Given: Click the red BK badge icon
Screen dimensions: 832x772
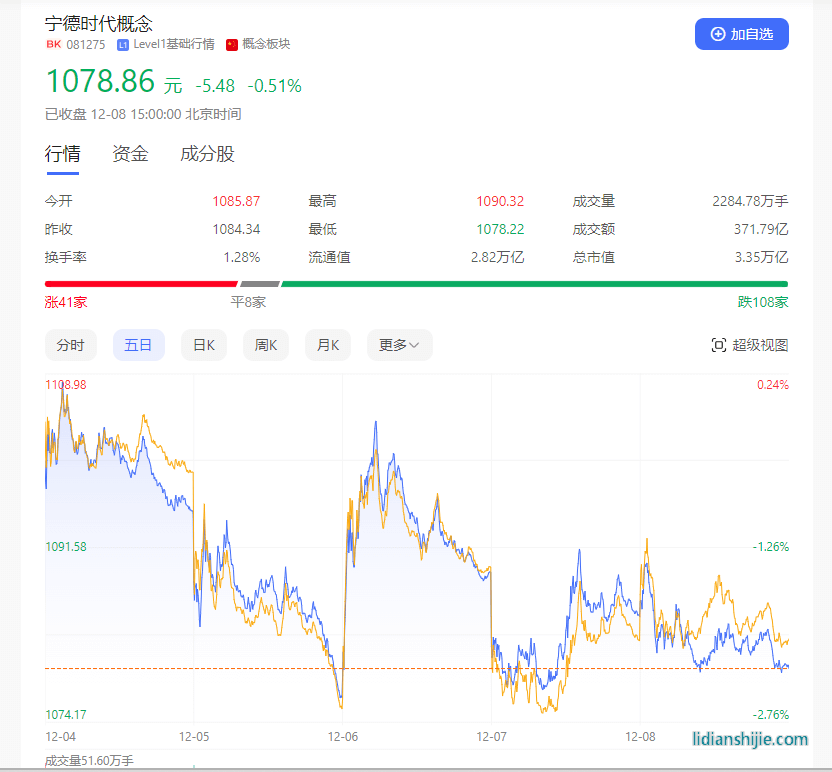Looking at the screenshot, I should point(53,44).
